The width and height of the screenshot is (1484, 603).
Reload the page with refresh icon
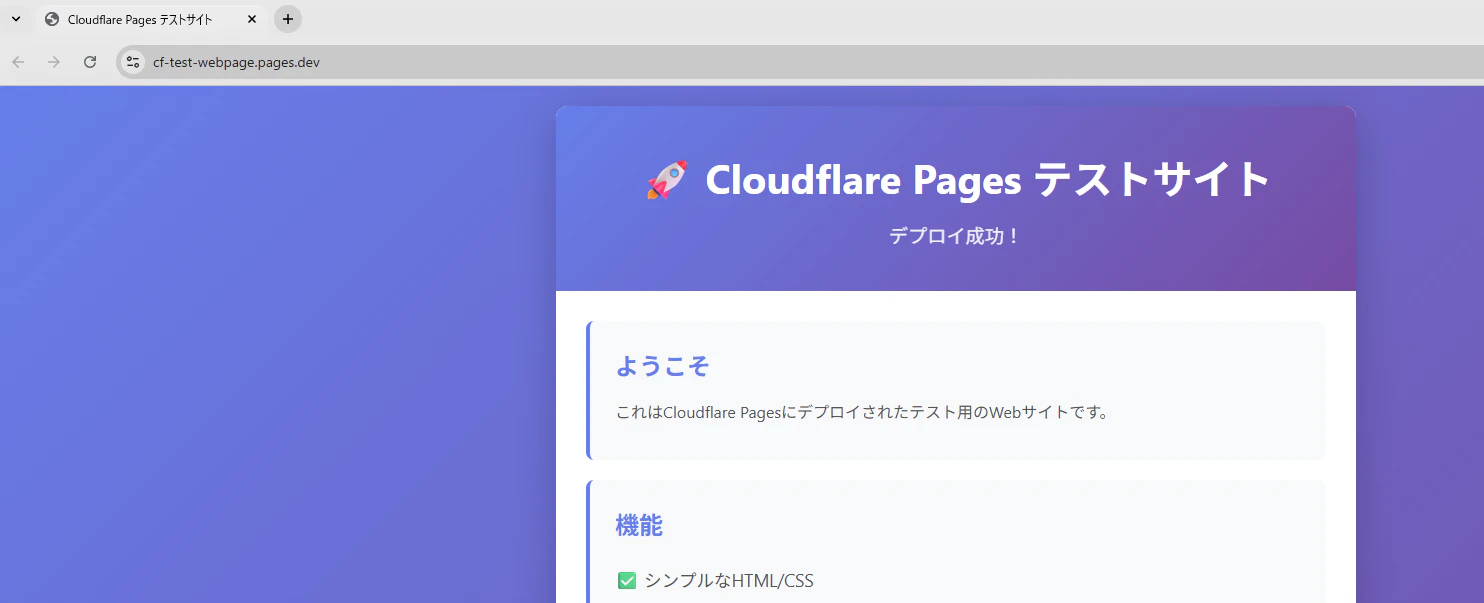(x=90, y=62)
